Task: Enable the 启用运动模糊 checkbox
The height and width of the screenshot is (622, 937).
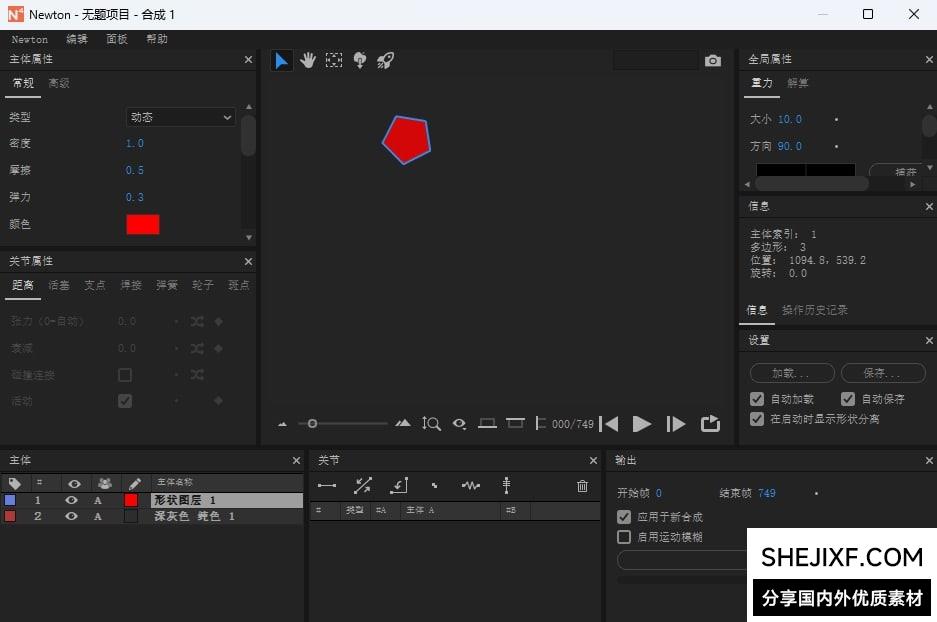Action: (624, 537)
